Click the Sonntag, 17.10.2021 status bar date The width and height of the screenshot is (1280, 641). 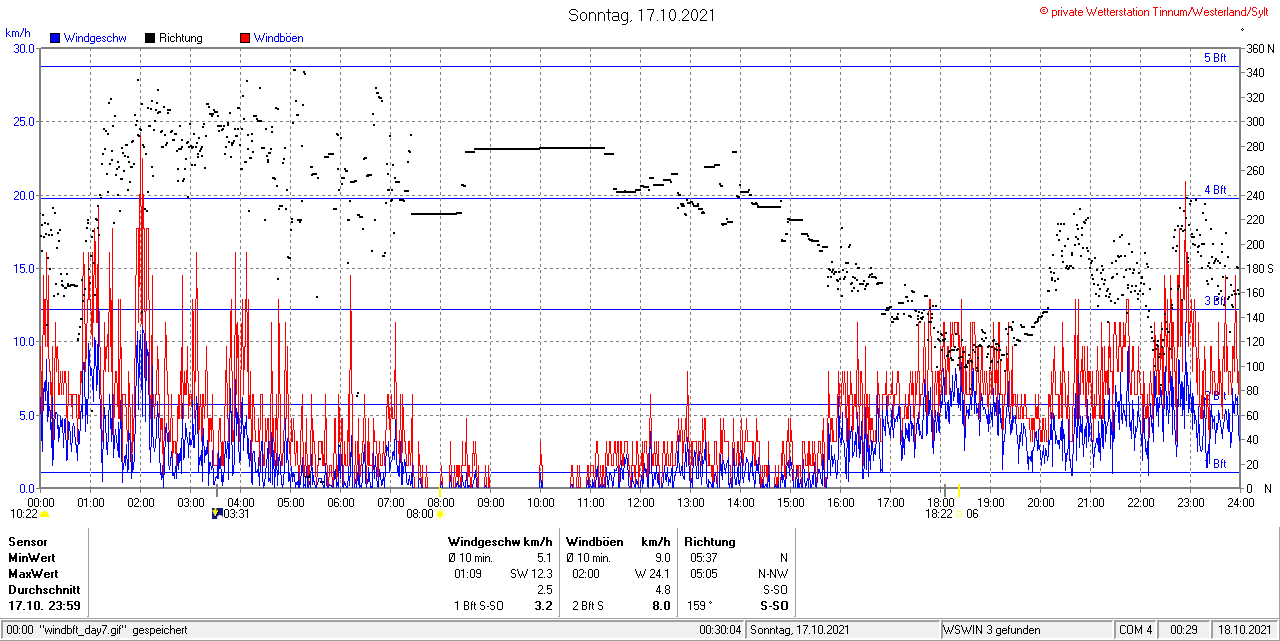click(x=800, y=630)
